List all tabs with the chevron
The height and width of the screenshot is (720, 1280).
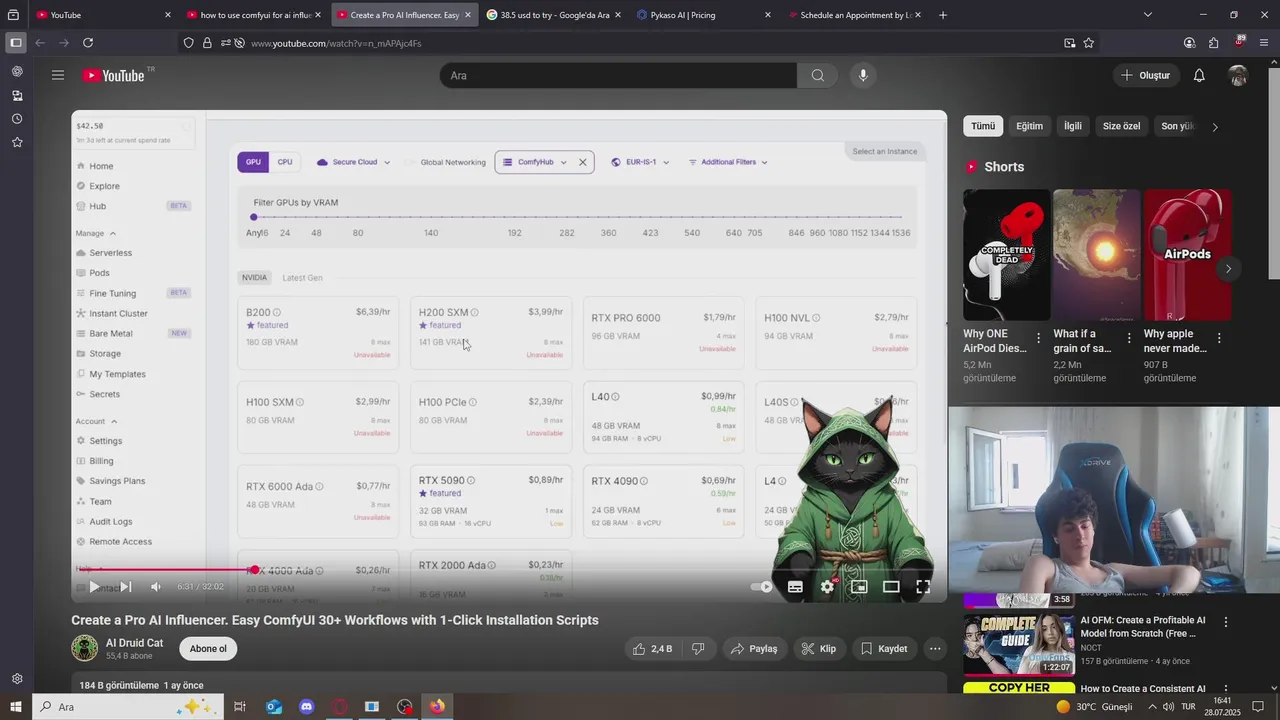coord(1147,15)
